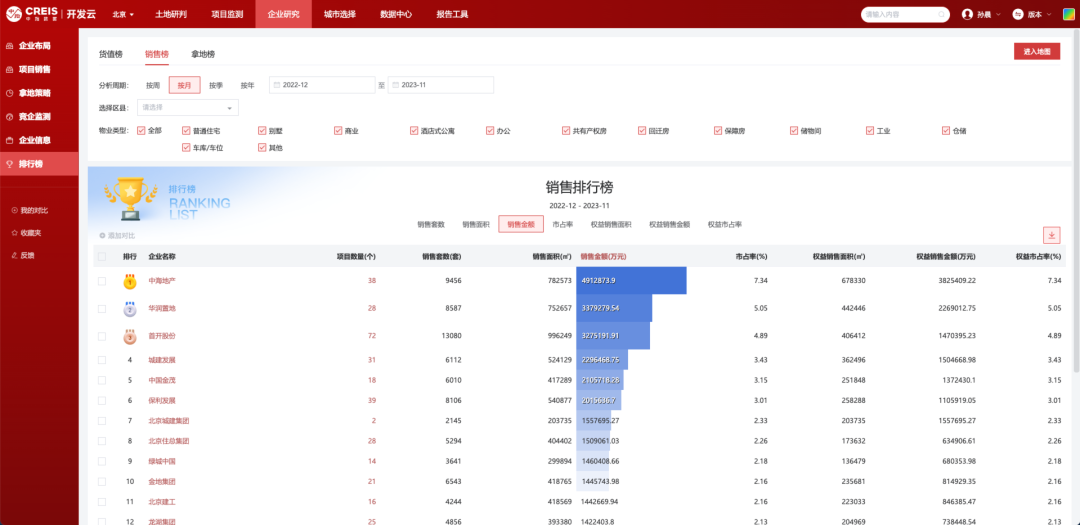Open 项目销售 sidebar icon
Screen dimensions: 1080x525
click(x=10, y=70)
